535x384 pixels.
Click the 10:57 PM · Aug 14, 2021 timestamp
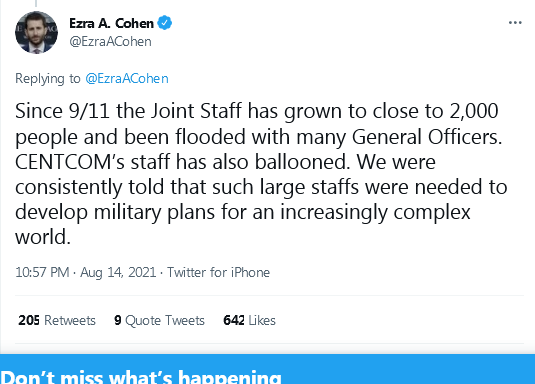click(86, 272)
